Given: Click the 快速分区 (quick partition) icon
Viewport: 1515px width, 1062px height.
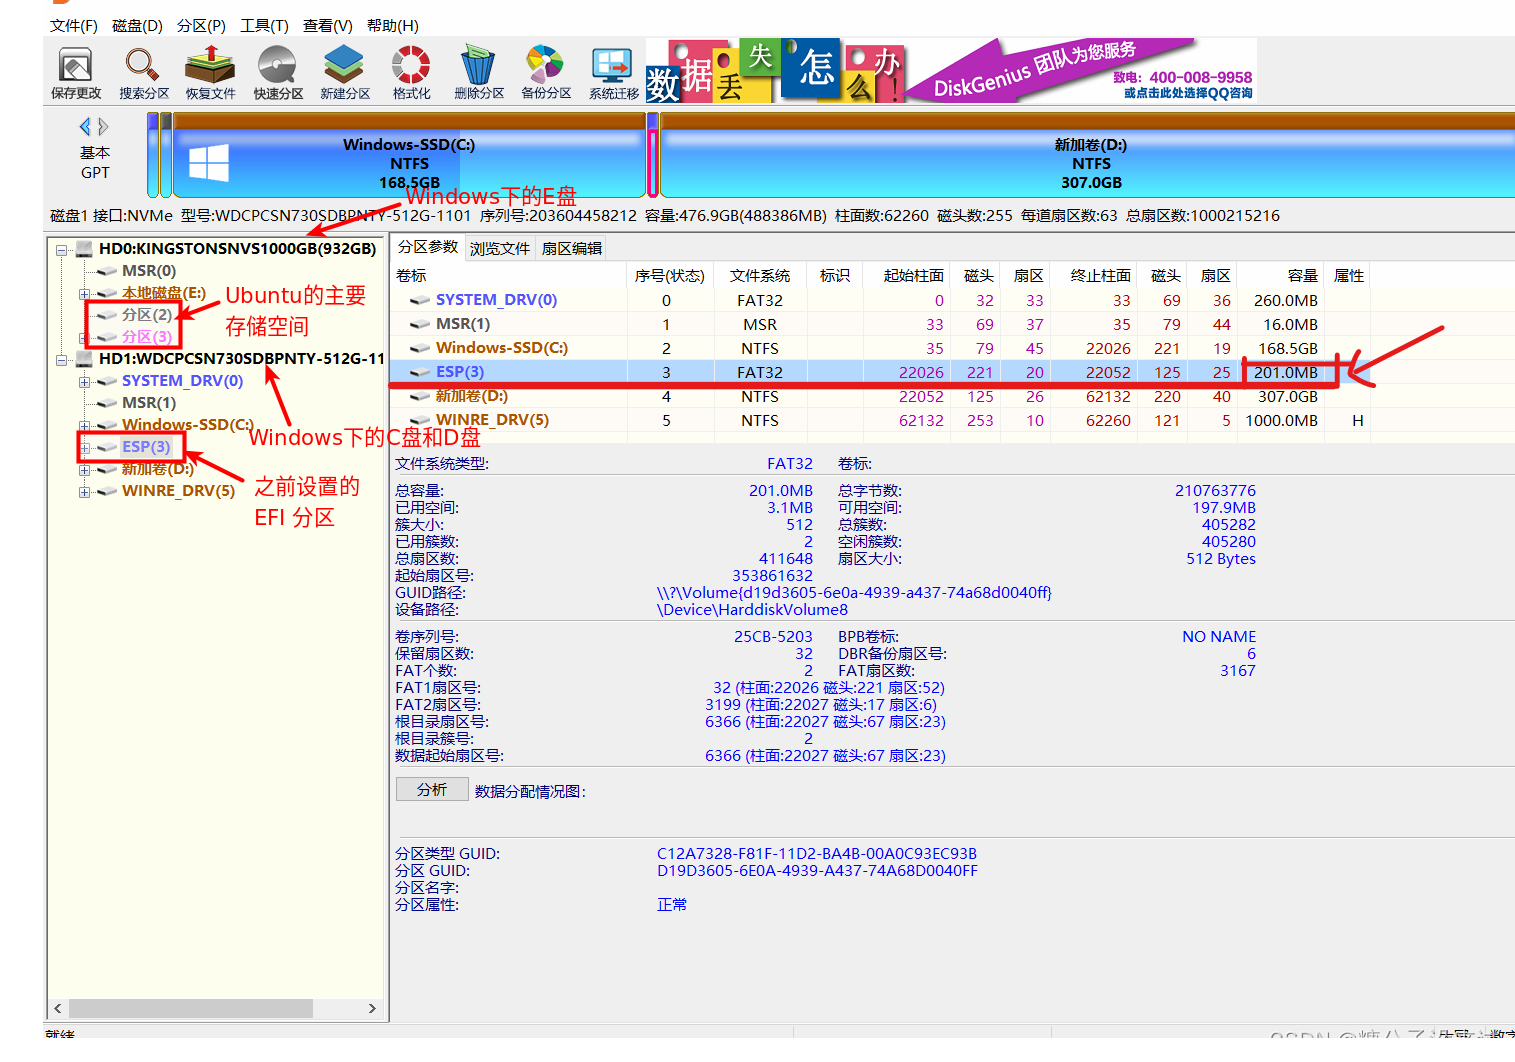Looking at the screenshot, I should tap(276, 70).
